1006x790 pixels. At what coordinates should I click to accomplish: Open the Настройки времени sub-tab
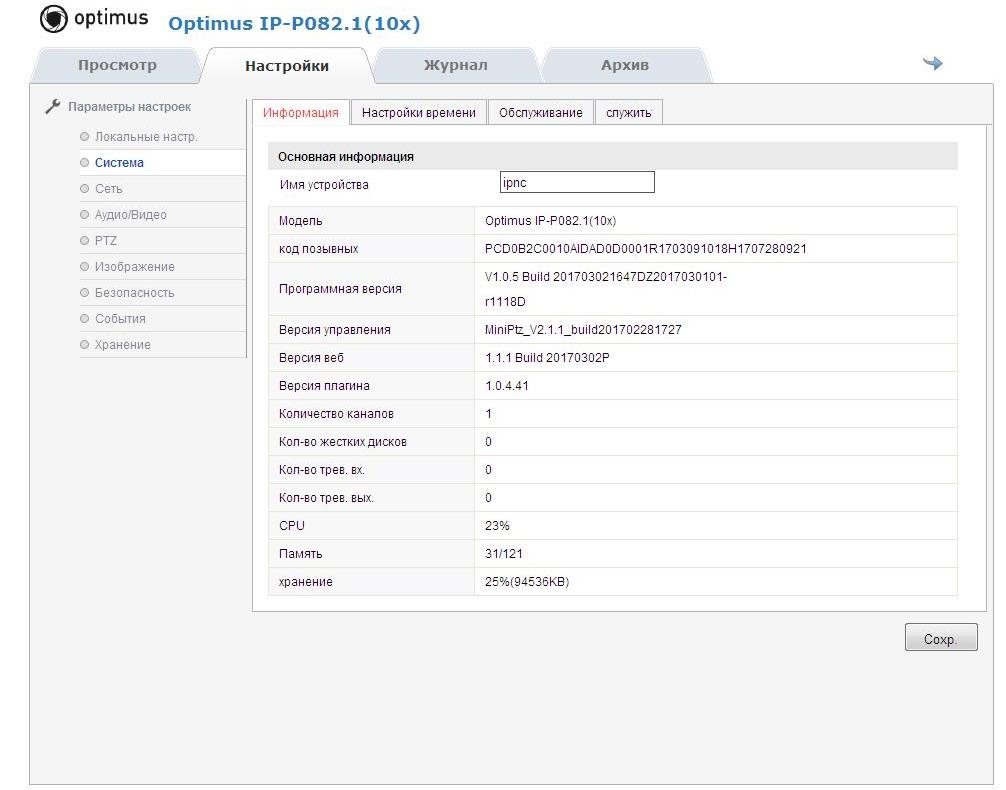click(418, 113)
